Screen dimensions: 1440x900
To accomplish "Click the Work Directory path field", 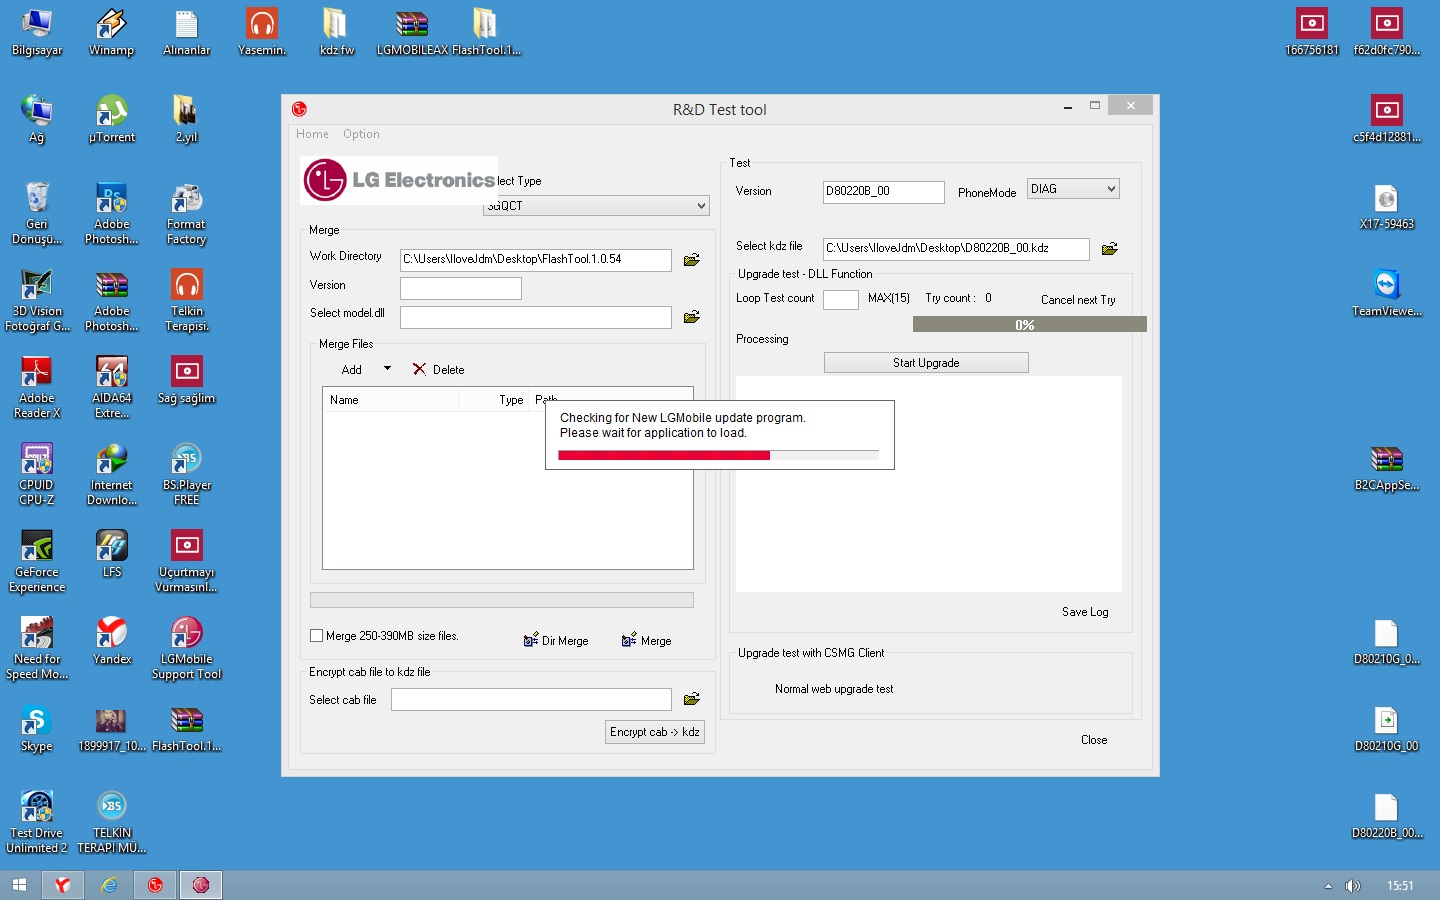I will [535, 260].
